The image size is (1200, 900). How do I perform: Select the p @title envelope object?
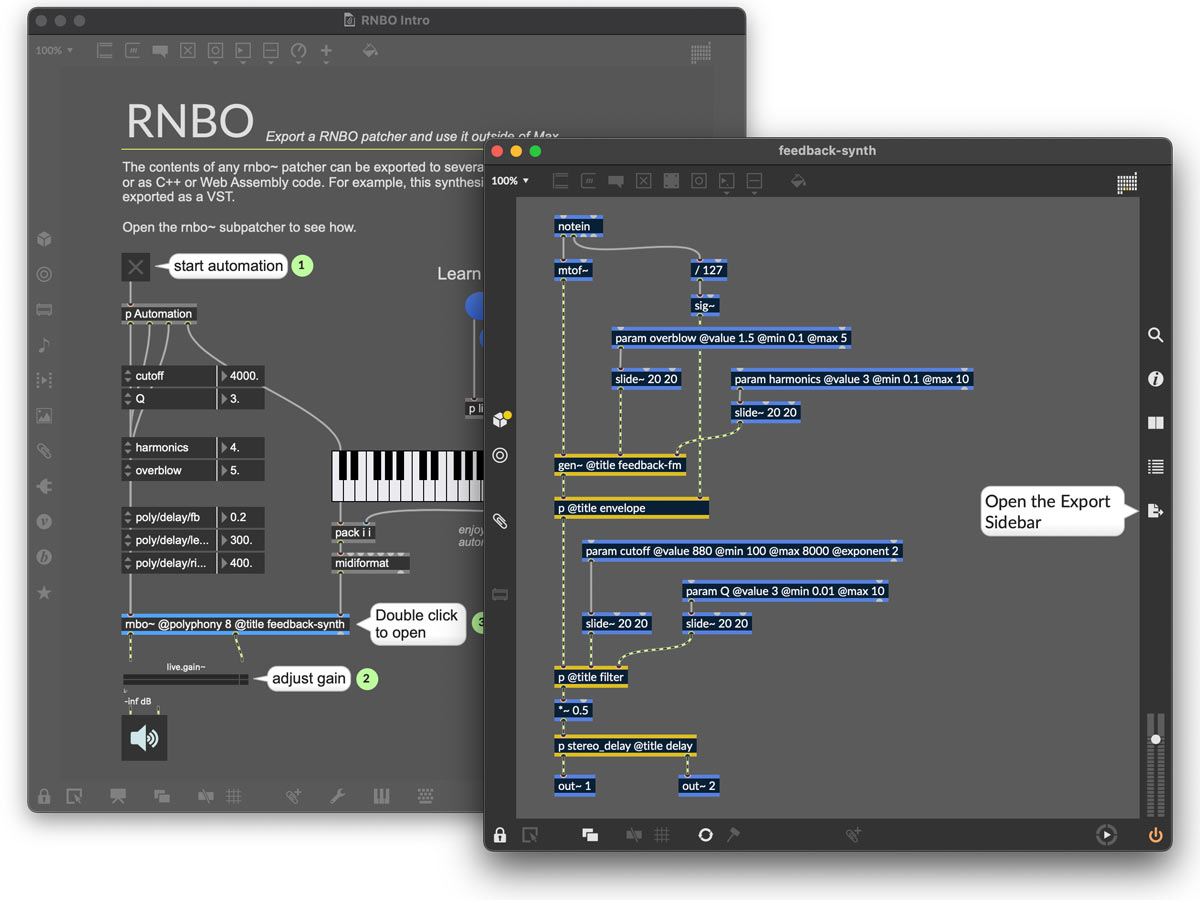(x=632, y=508)
